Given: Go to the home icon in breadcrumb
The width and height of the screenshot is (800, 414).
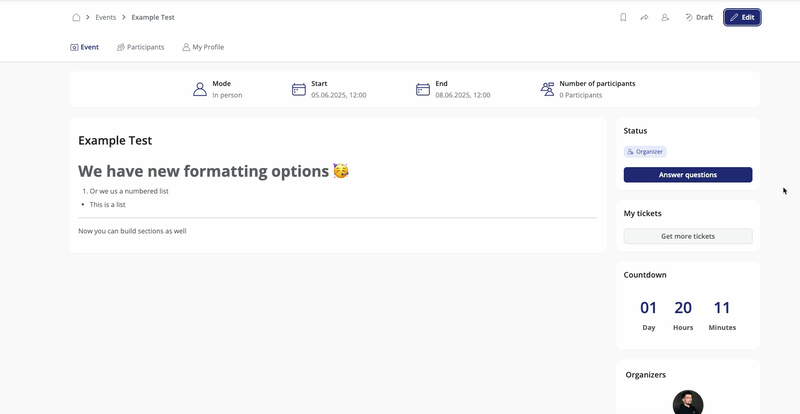Looking at the screenshot, I should 76,17.
